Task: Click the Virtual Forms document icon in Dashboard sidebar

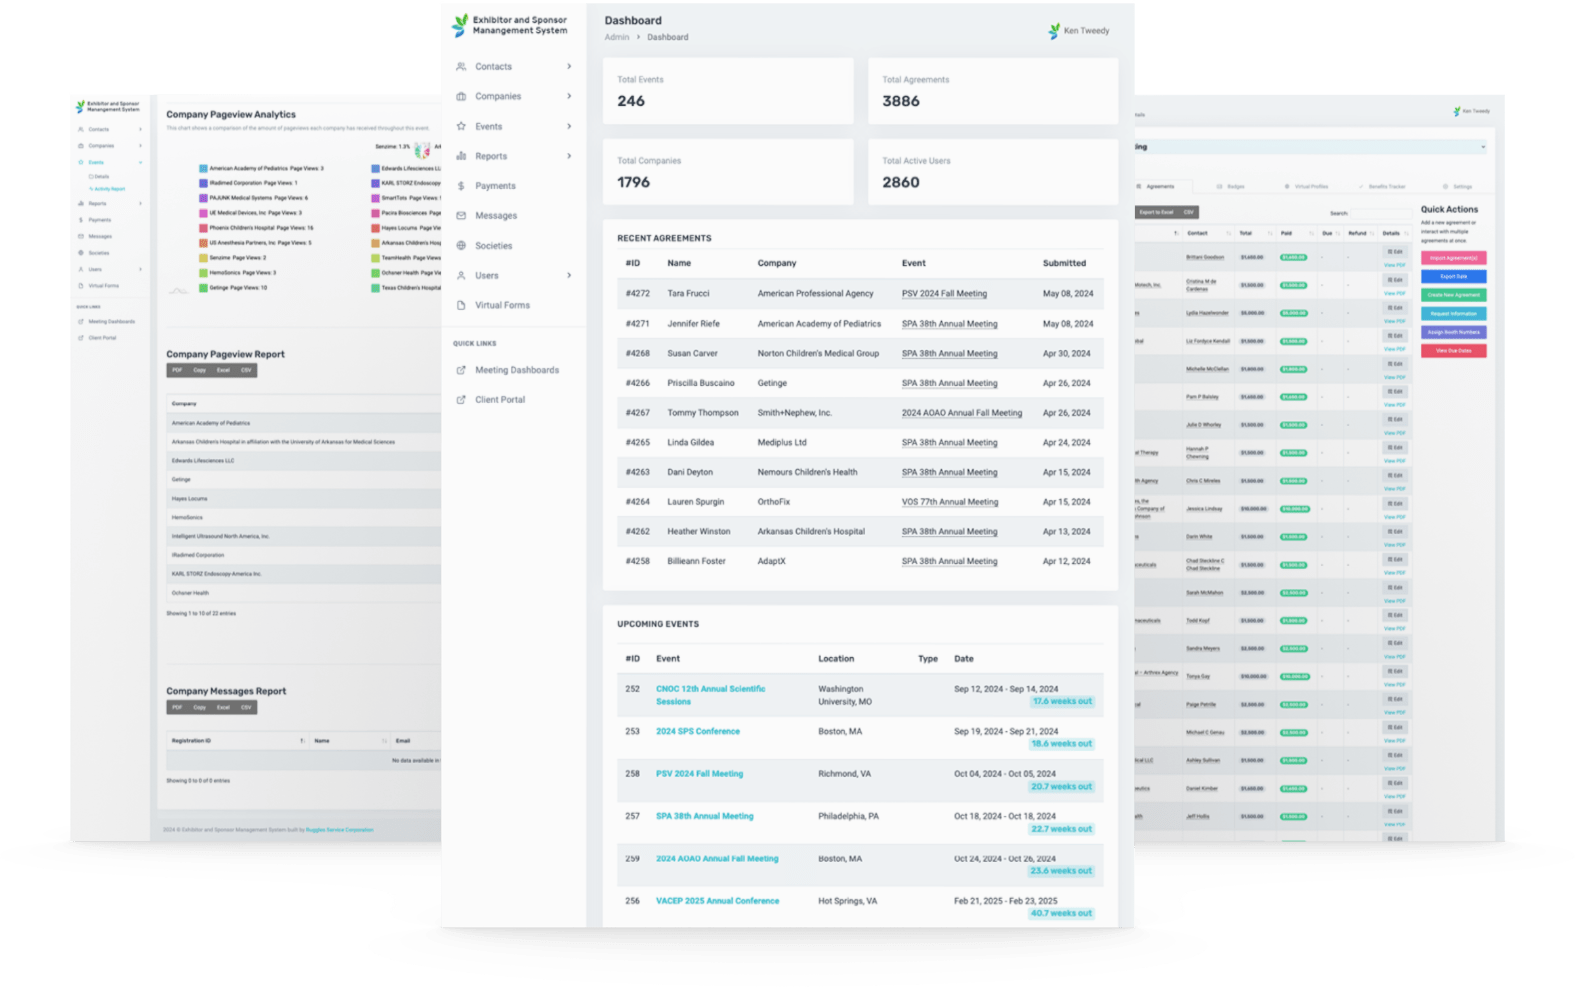Action: [x=461, y=306]
